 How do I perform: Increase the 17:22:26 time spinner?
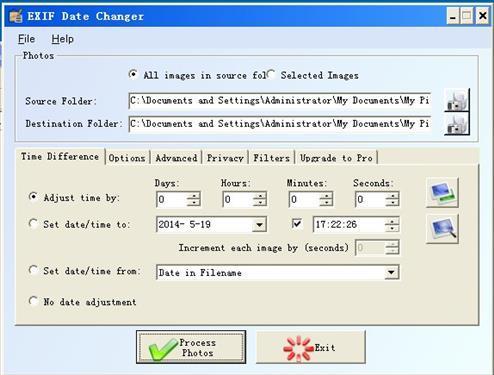click(392, 221)
